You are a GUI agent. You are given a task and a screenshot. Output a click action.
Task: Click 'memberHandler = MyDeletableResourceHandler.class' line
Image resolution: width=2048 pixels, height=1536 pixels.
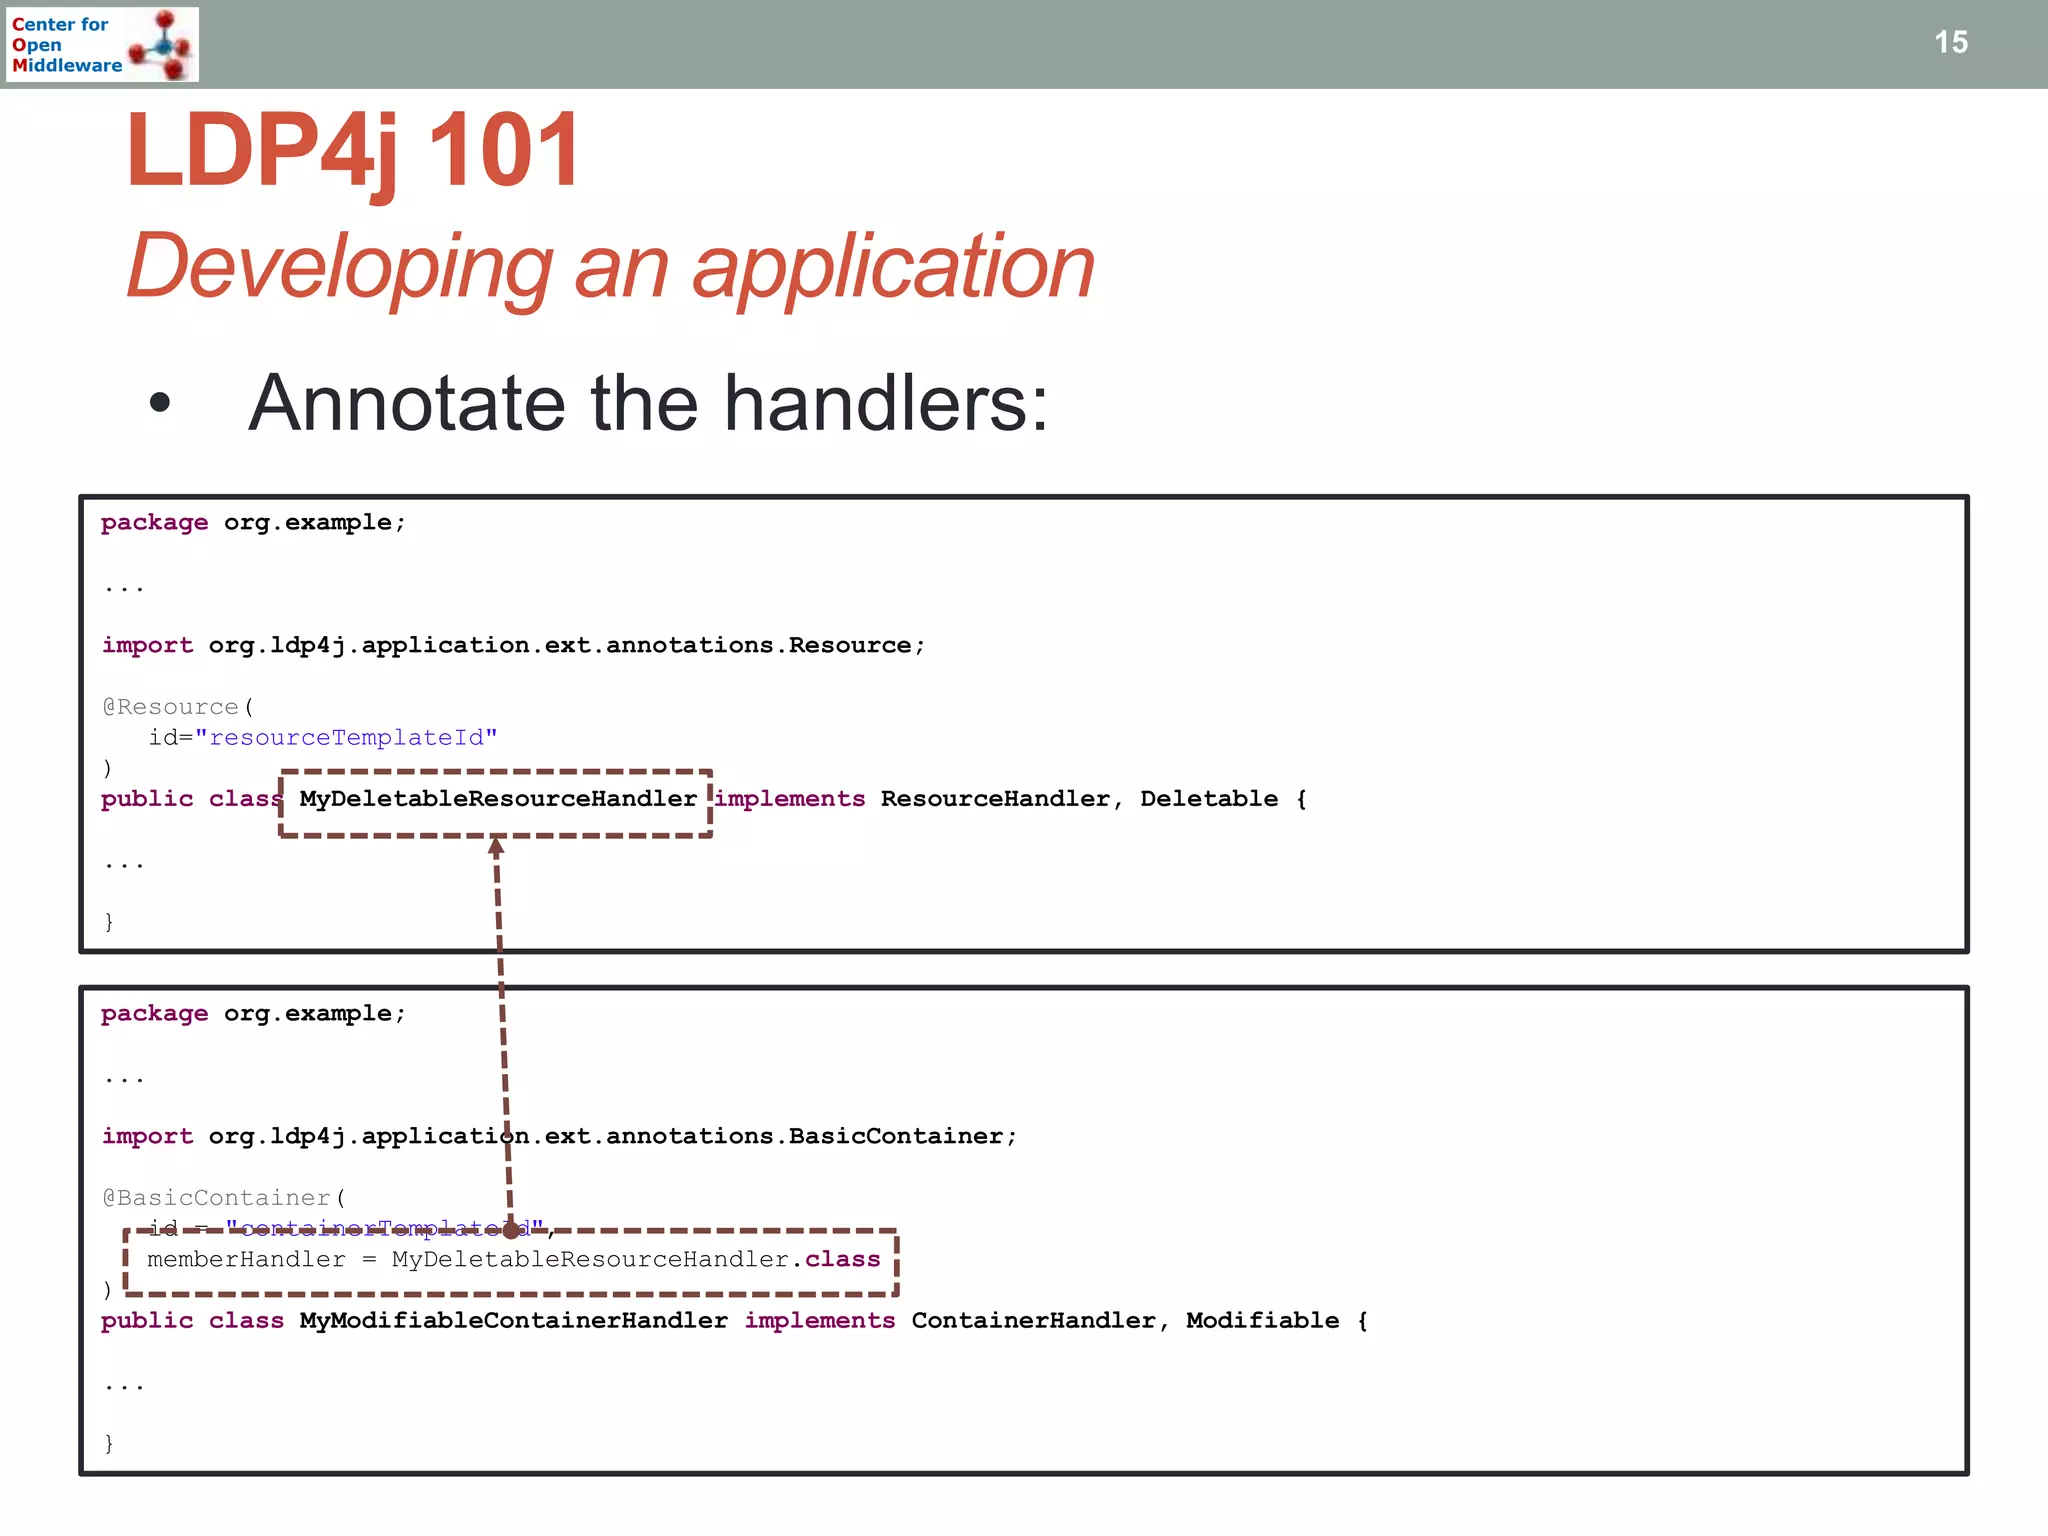514,1260
